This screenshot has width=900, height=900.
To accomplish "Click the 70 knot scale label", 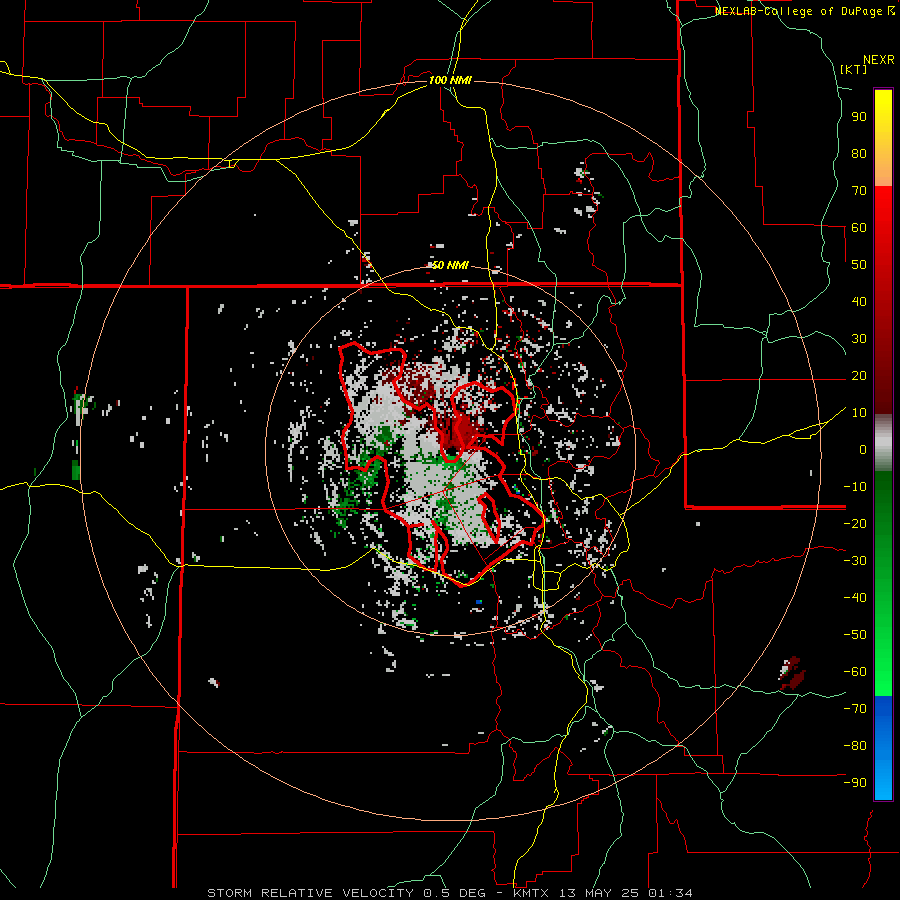I will pos(859,191).
